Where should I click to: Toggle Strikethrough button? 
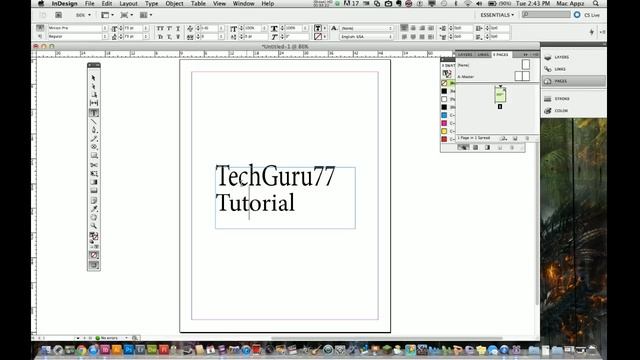click(178, 37)
